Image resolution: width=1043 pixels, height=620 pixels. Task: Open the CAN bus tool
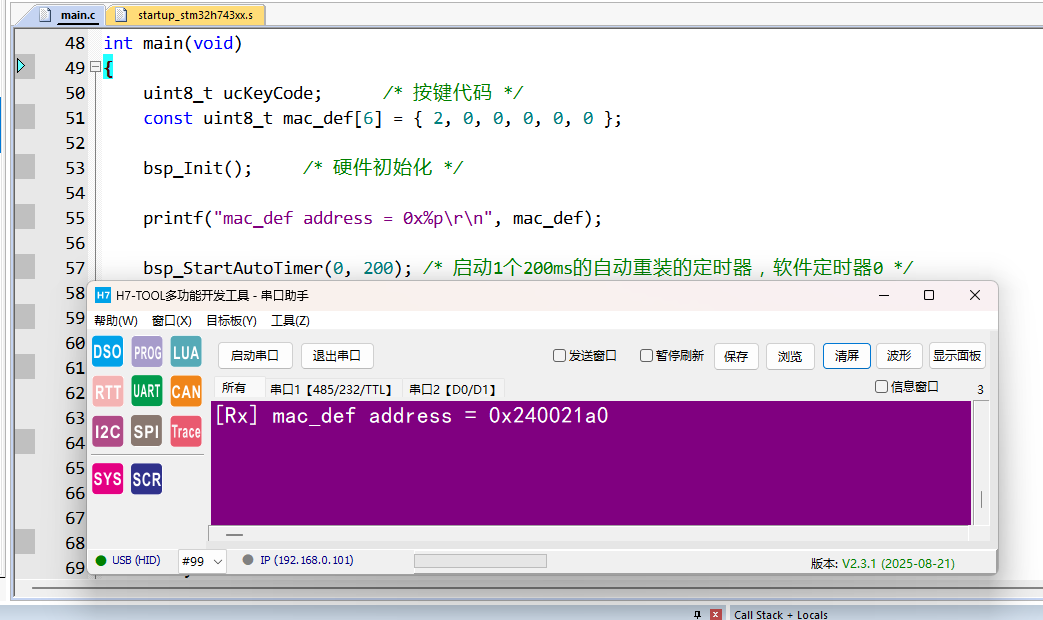186,391
